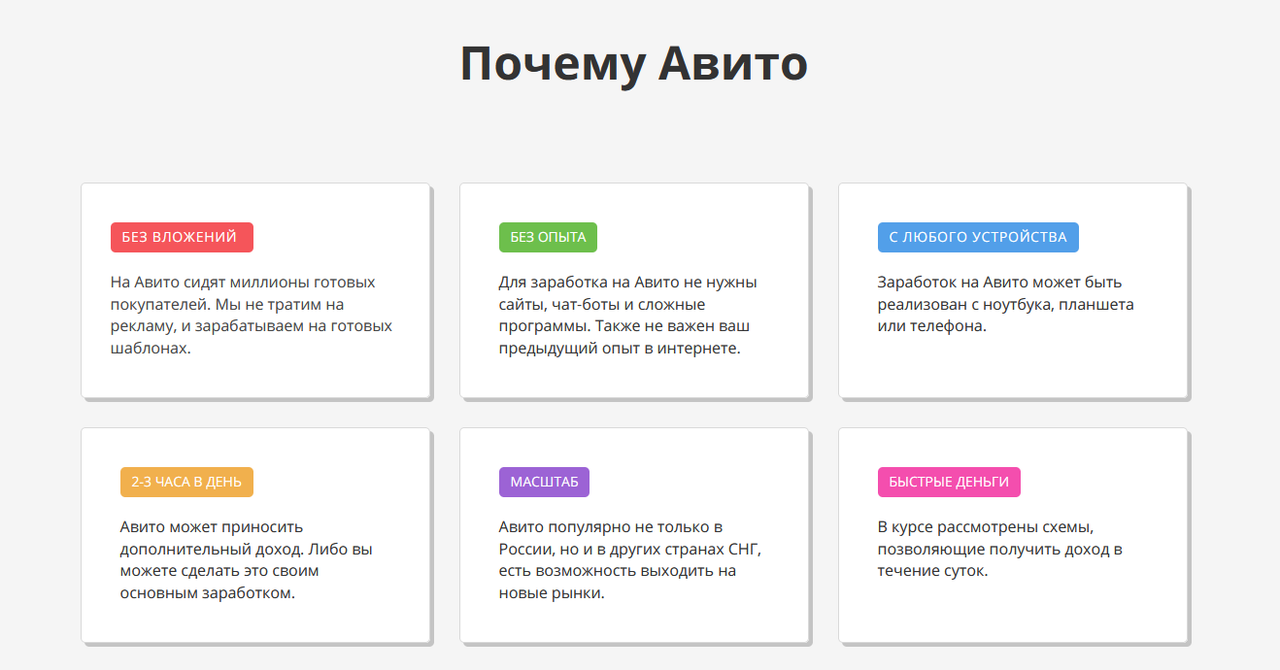Click 'Авито популярно не только в' line
The image size is (1280, 670).
point(610,527)
